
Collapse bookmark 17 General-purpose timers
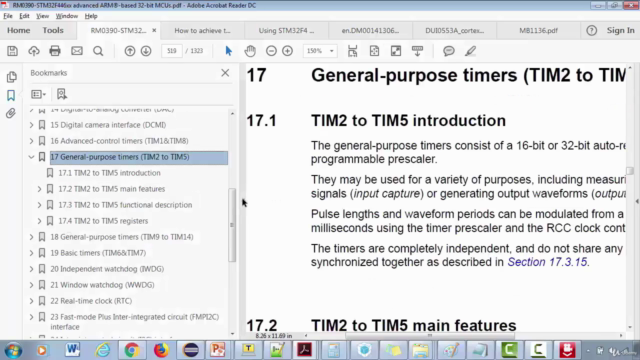[31, 157]
